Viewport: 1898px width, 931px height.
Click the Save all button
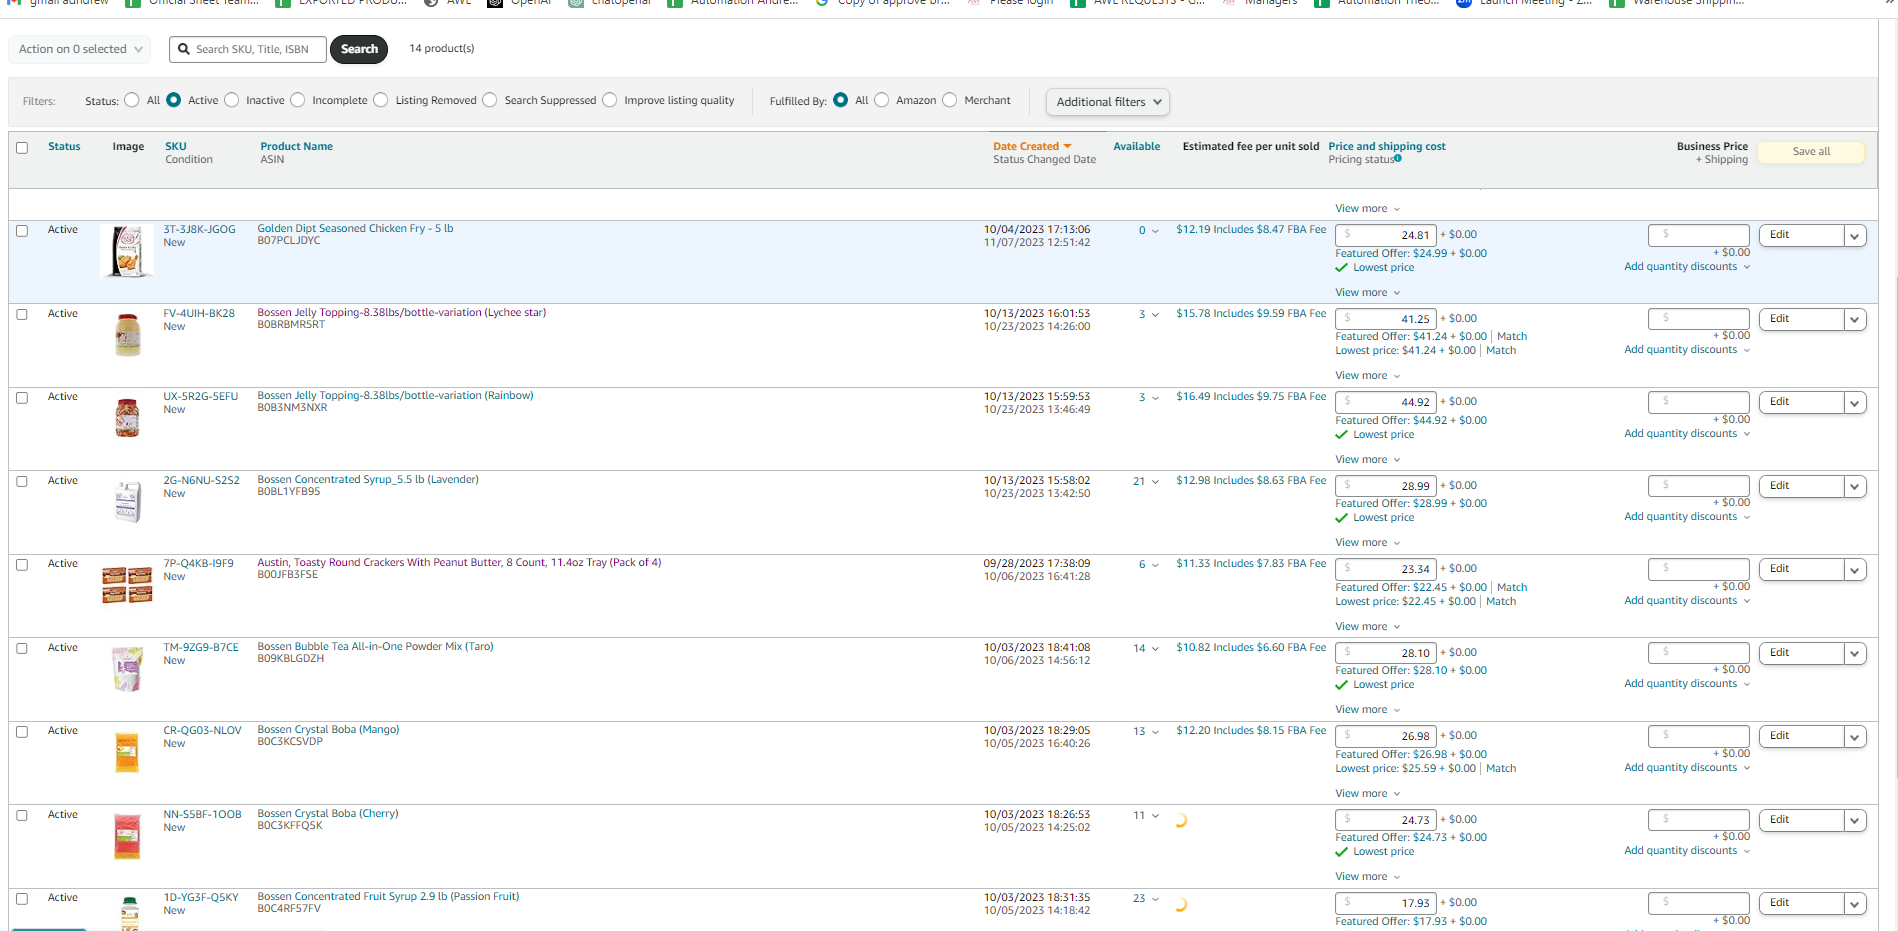pyautogui.click(x=1811, y=152)
